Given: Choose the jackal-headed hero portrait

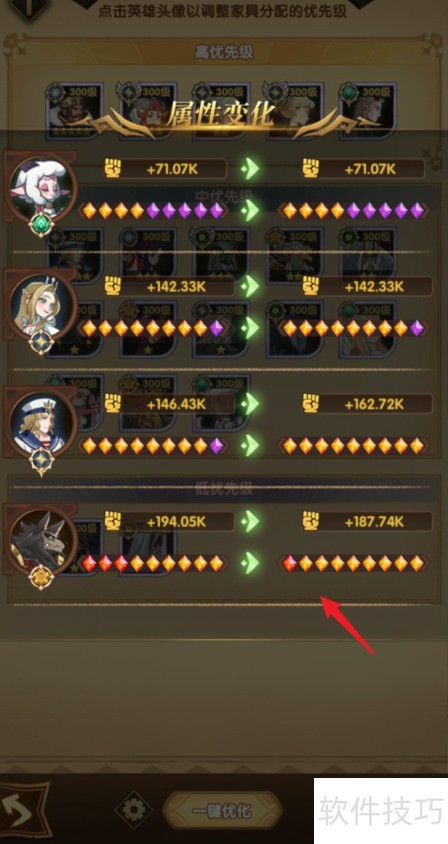Looking at the screenshot, I should coord(41,540).
